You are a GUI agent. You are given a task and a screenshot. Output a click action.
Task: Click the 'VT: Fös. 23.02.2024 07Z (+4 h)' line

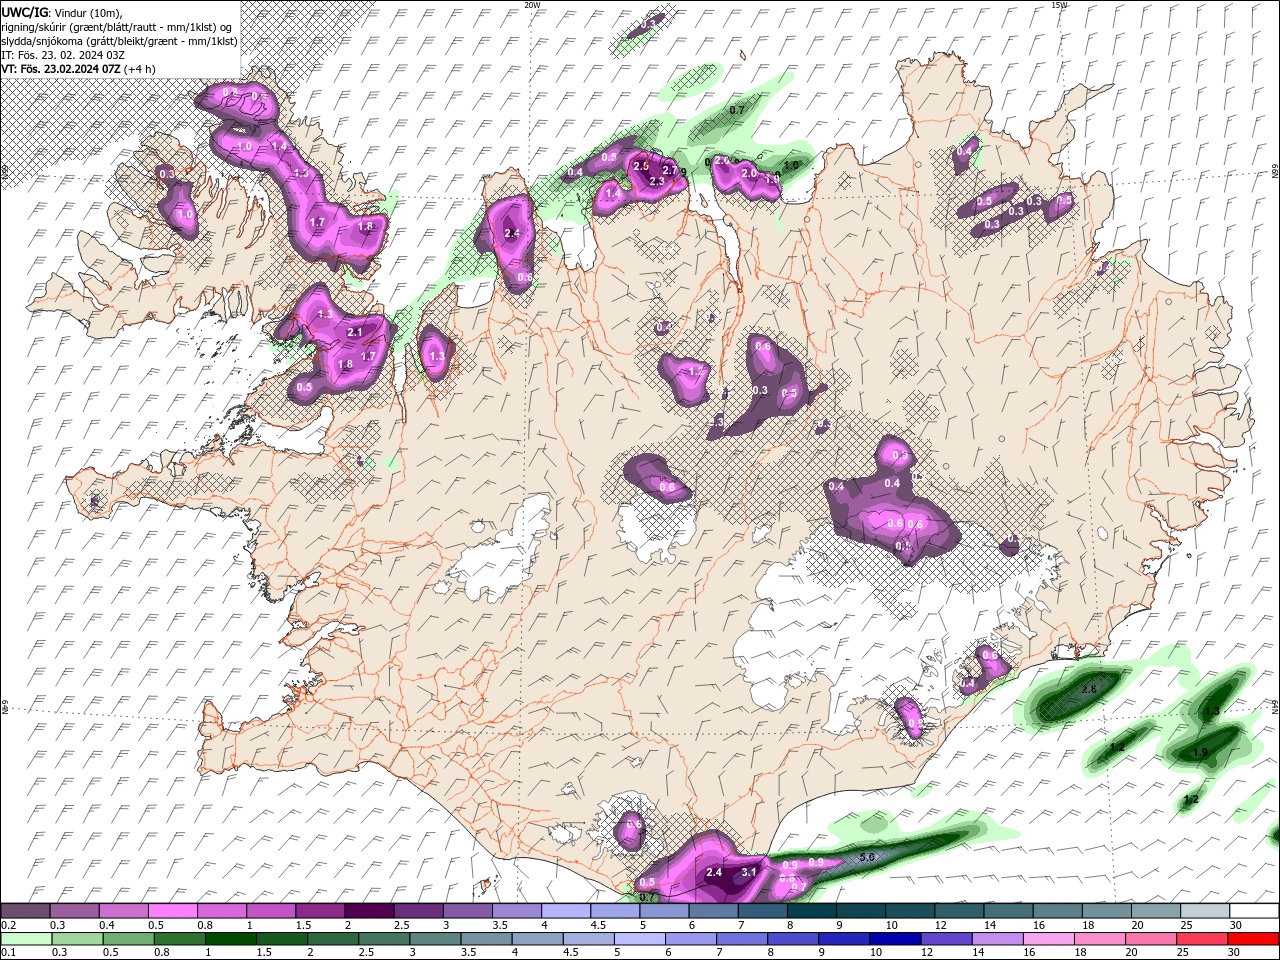(x=78, y=69)
